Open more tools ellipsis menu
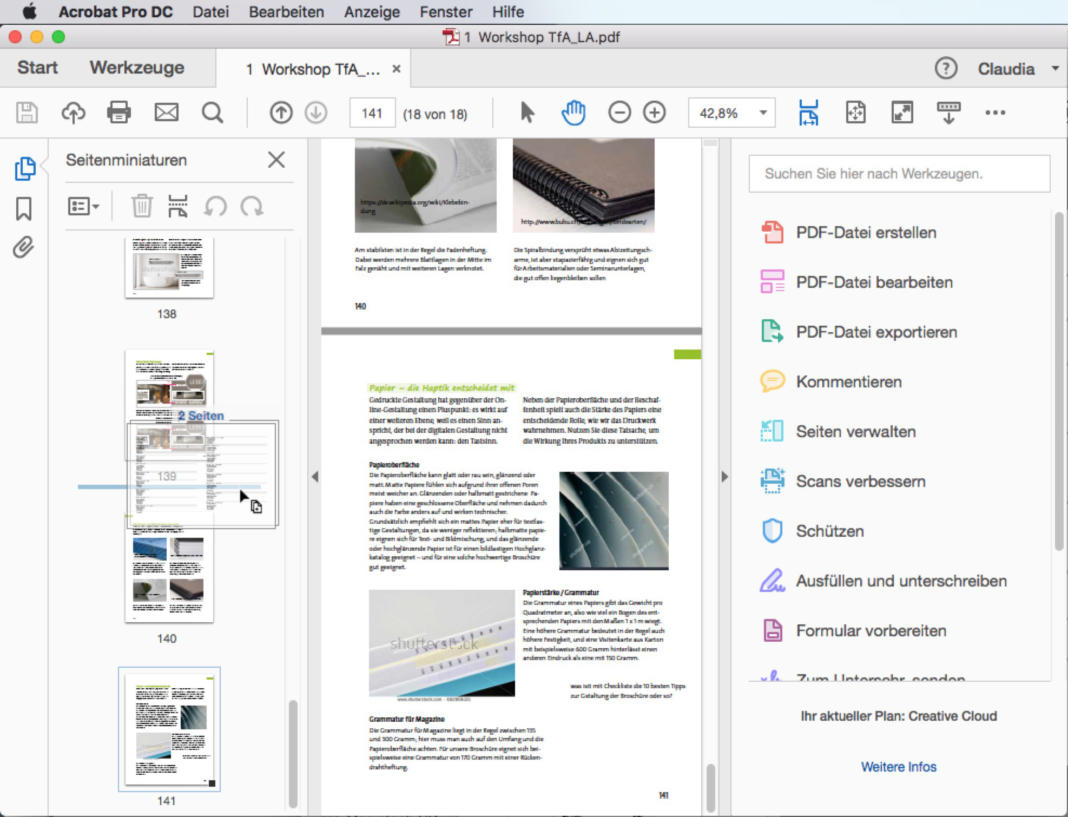 click(995, 112)
